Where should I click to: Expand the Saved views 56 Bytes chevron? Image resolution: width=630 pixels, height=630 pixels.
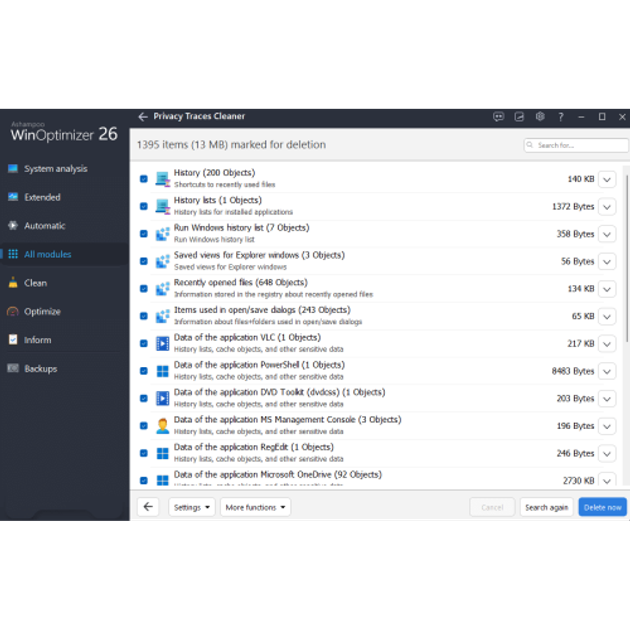tap(607, 262)
